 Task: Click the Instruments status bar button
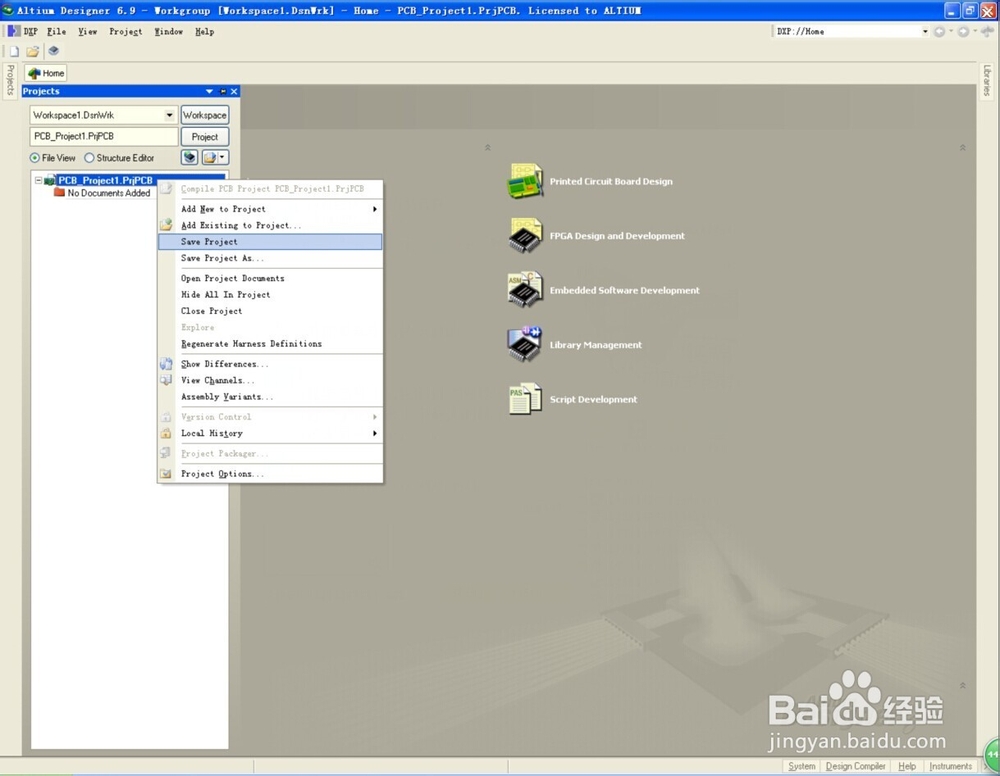(x=950, y=766)
